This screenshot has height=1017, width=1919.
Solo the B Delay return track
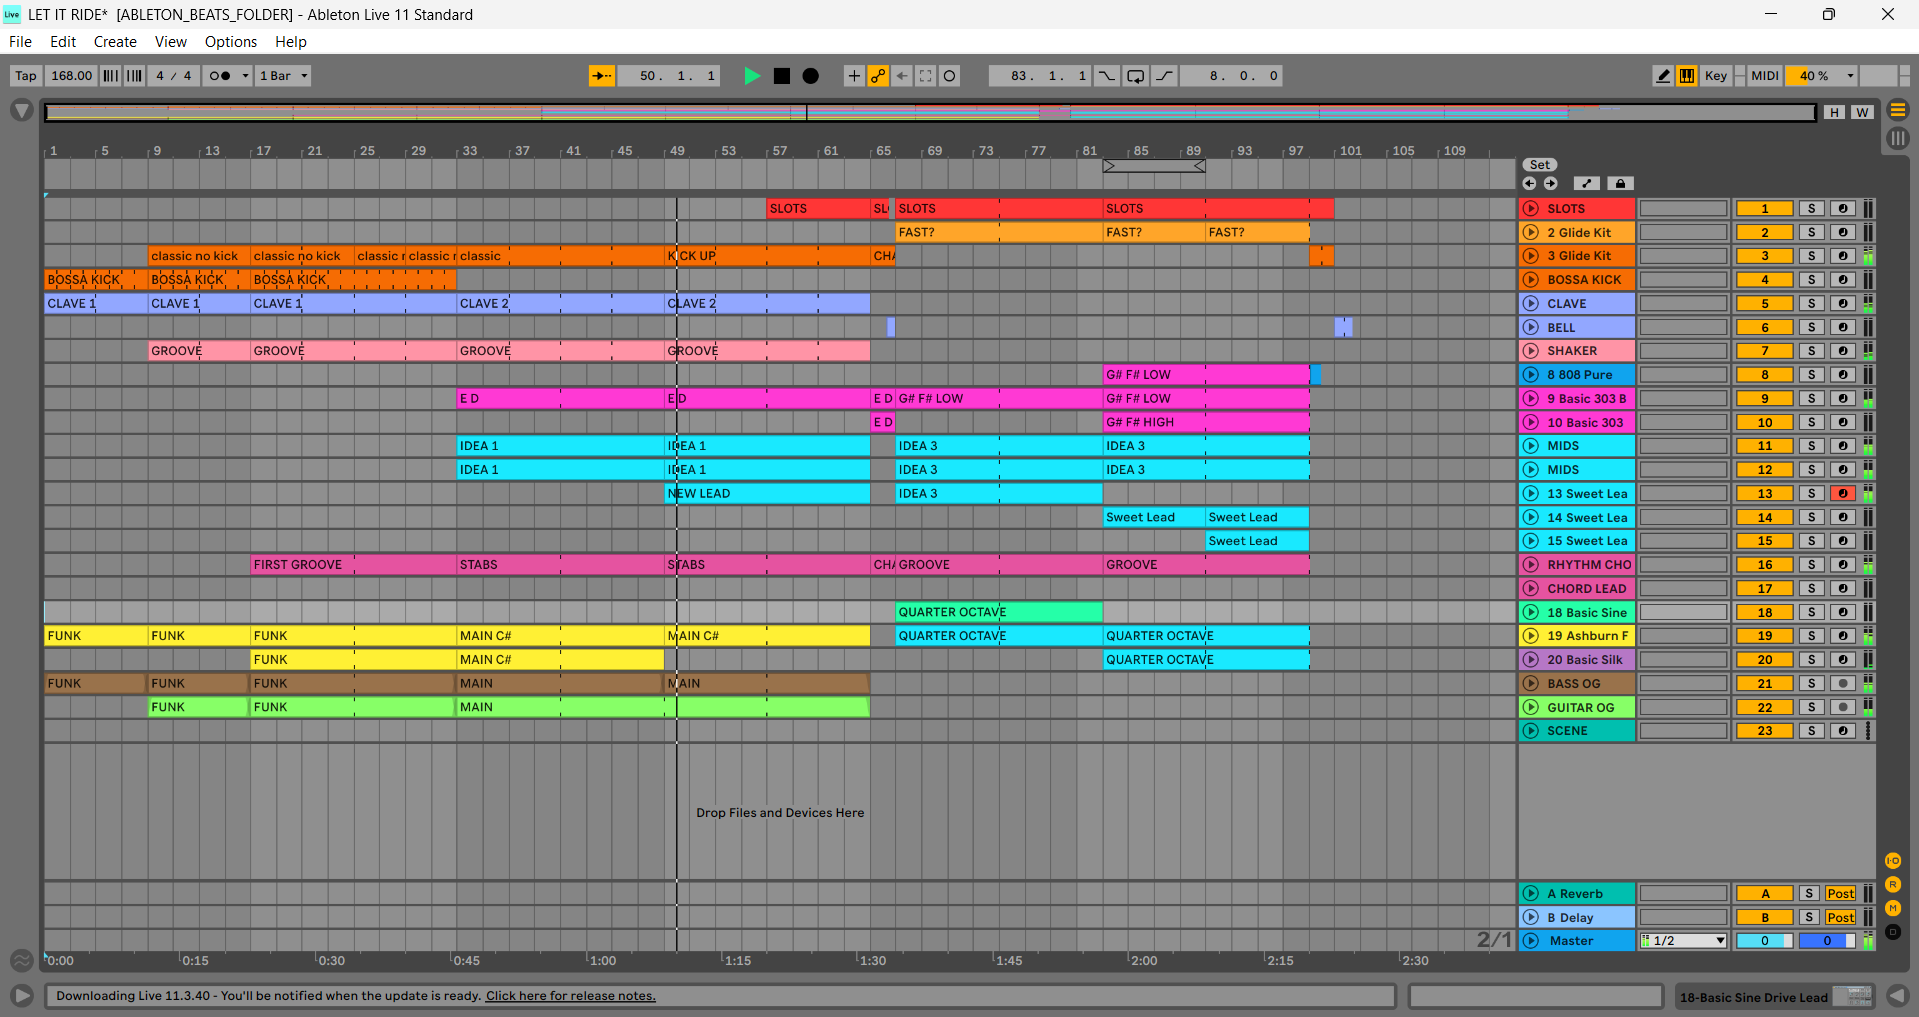coord(1809,918)
